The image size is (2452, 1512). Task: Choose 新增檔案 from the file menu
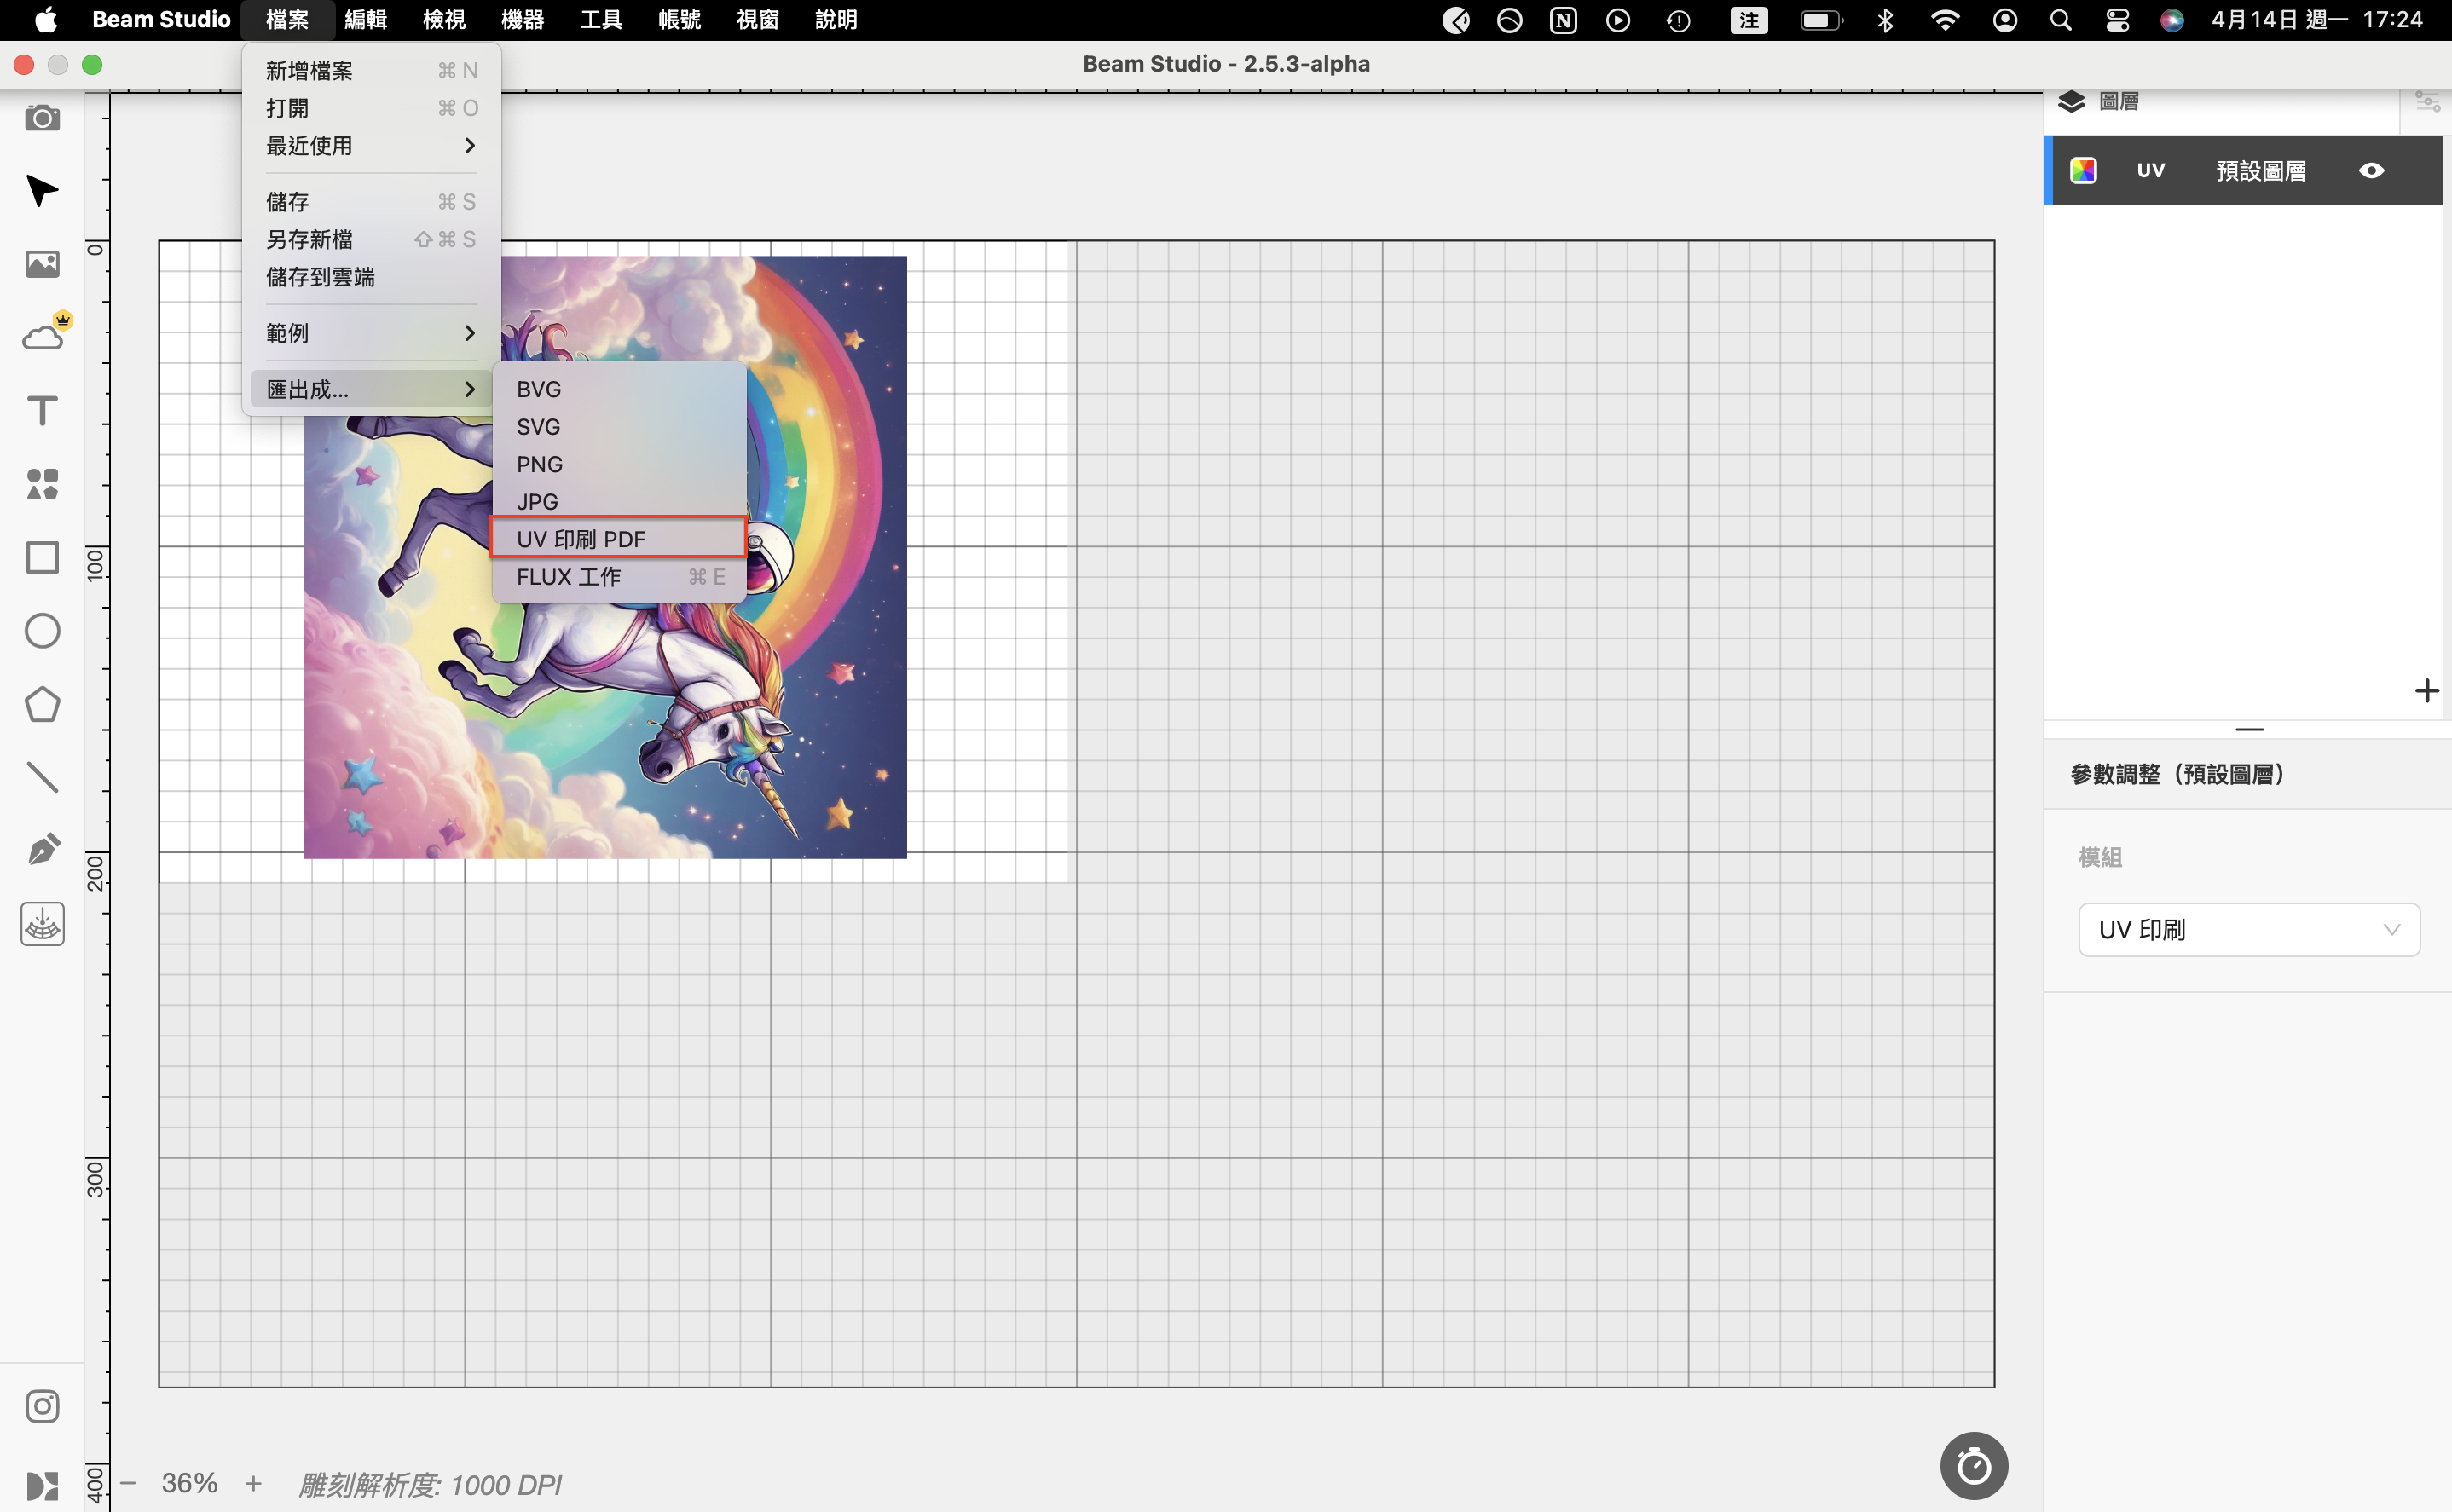pyautogui.click(x=371, y=71)
